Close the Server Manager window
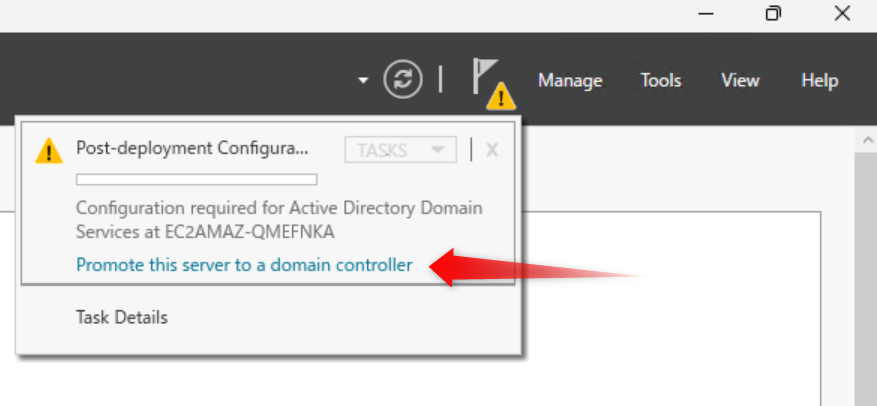 coord(842,13)
